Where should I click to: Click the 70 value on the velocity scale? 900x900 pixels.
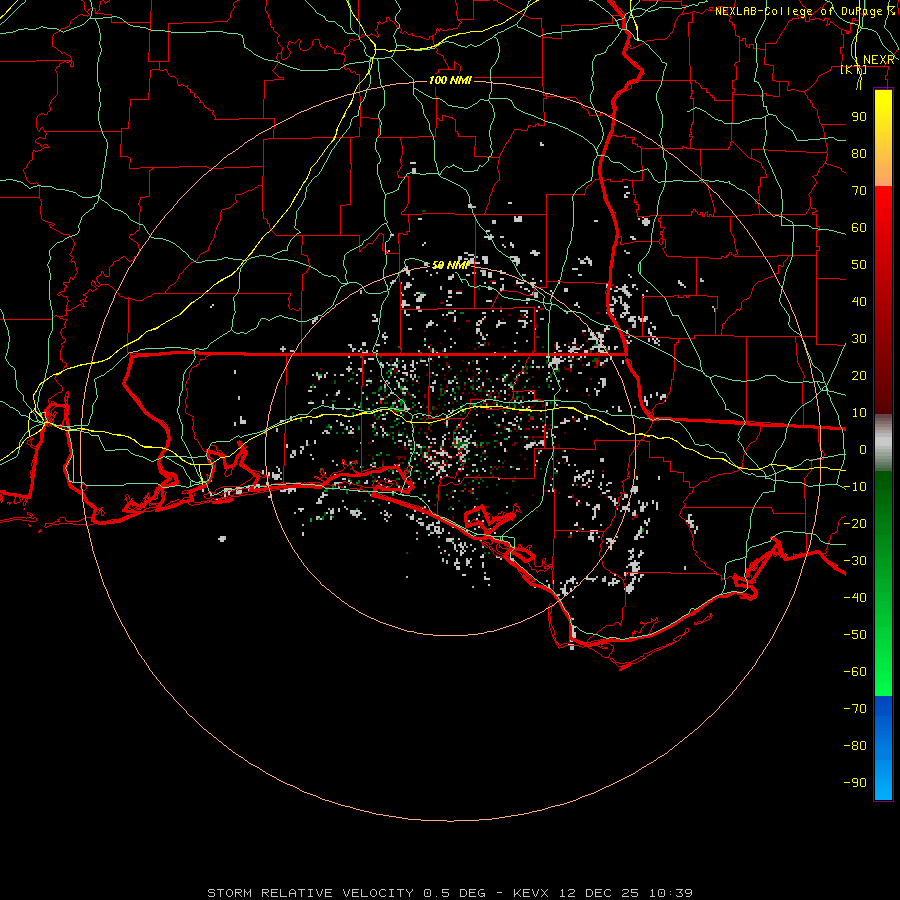point(859,191)
